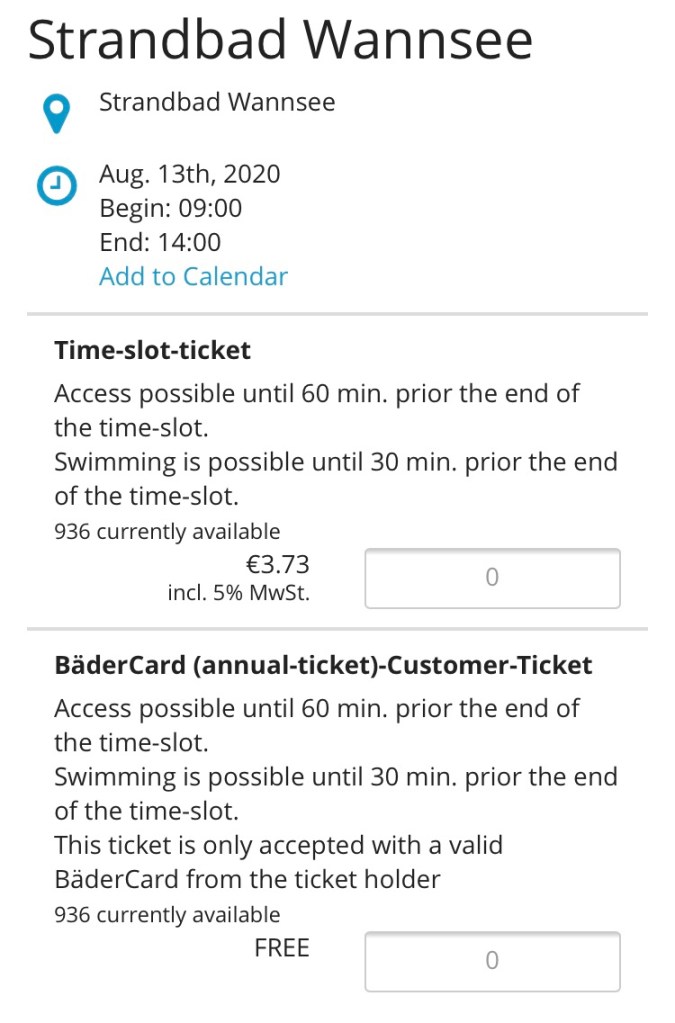Click the large Strandbad Wannsee page title
Screen dimensions: 675x1023
coord(280,40)
